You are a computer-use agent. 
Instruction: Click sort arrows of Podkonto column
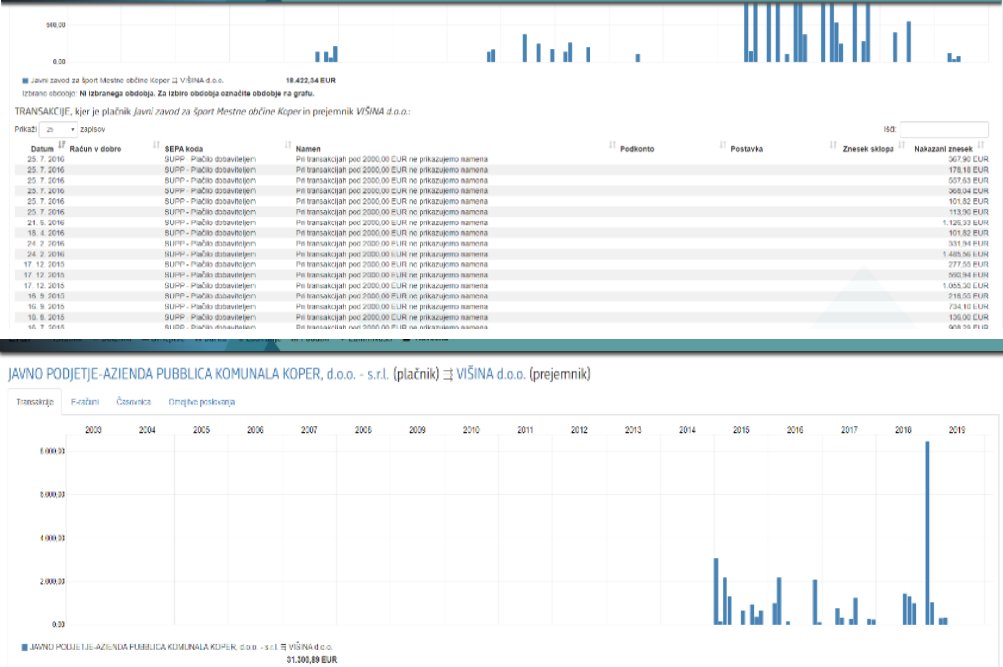click(x=723, y=145)
